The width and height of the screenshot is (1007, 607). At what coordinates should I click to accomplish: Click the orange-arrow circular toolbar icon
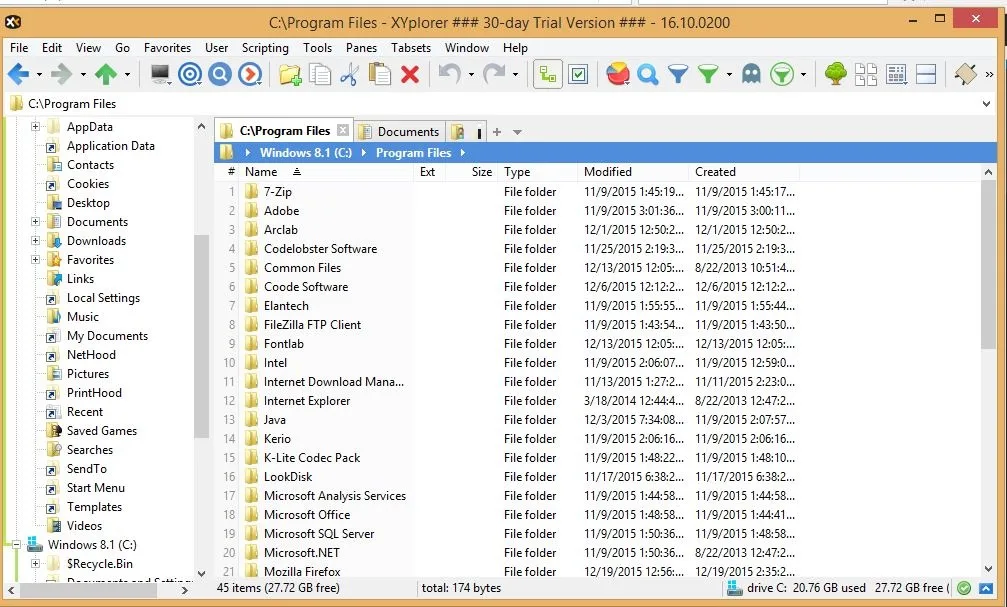pos(250,75)
